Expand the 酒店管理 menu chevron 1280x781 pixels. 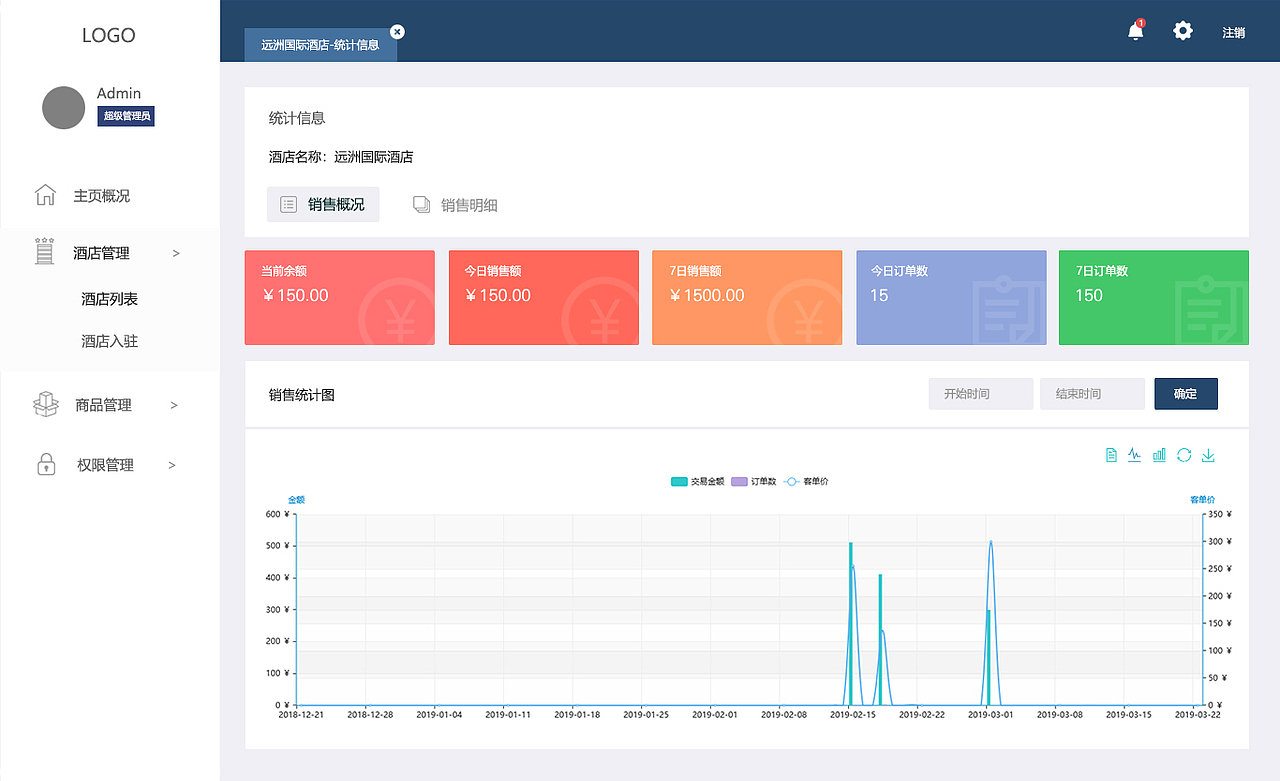coord(176,252)
